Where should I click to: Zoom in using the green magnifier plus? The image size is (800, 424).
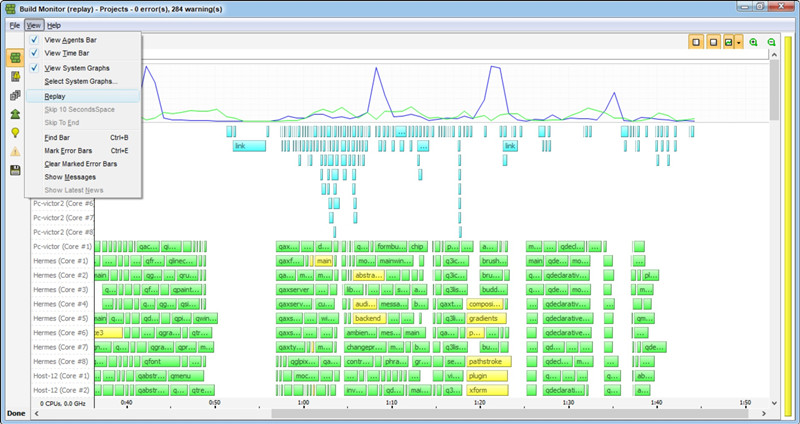tap(753, 42)
